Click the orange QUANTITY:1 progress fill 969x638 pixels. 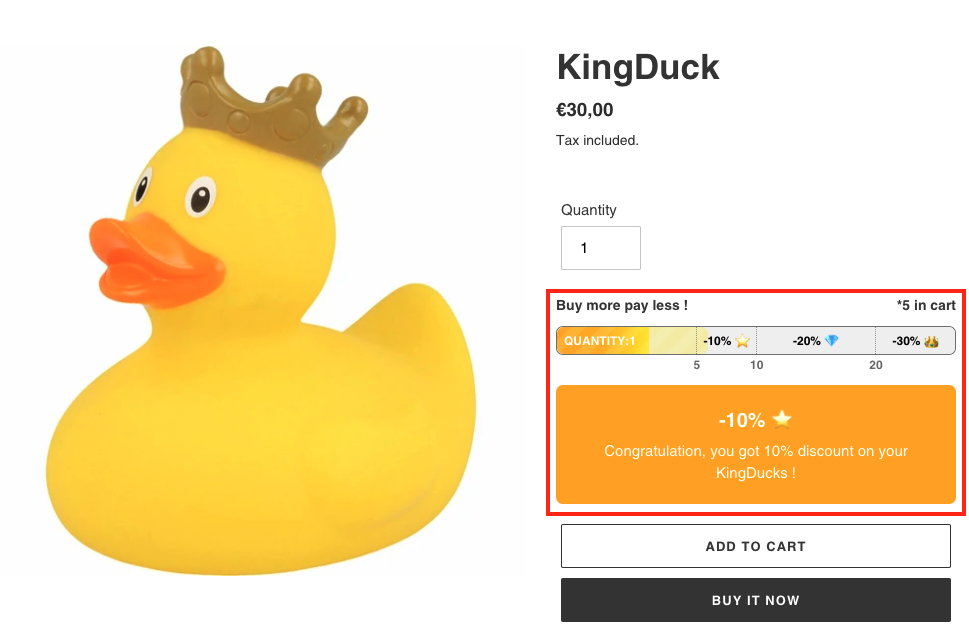(x=602, y=341)
